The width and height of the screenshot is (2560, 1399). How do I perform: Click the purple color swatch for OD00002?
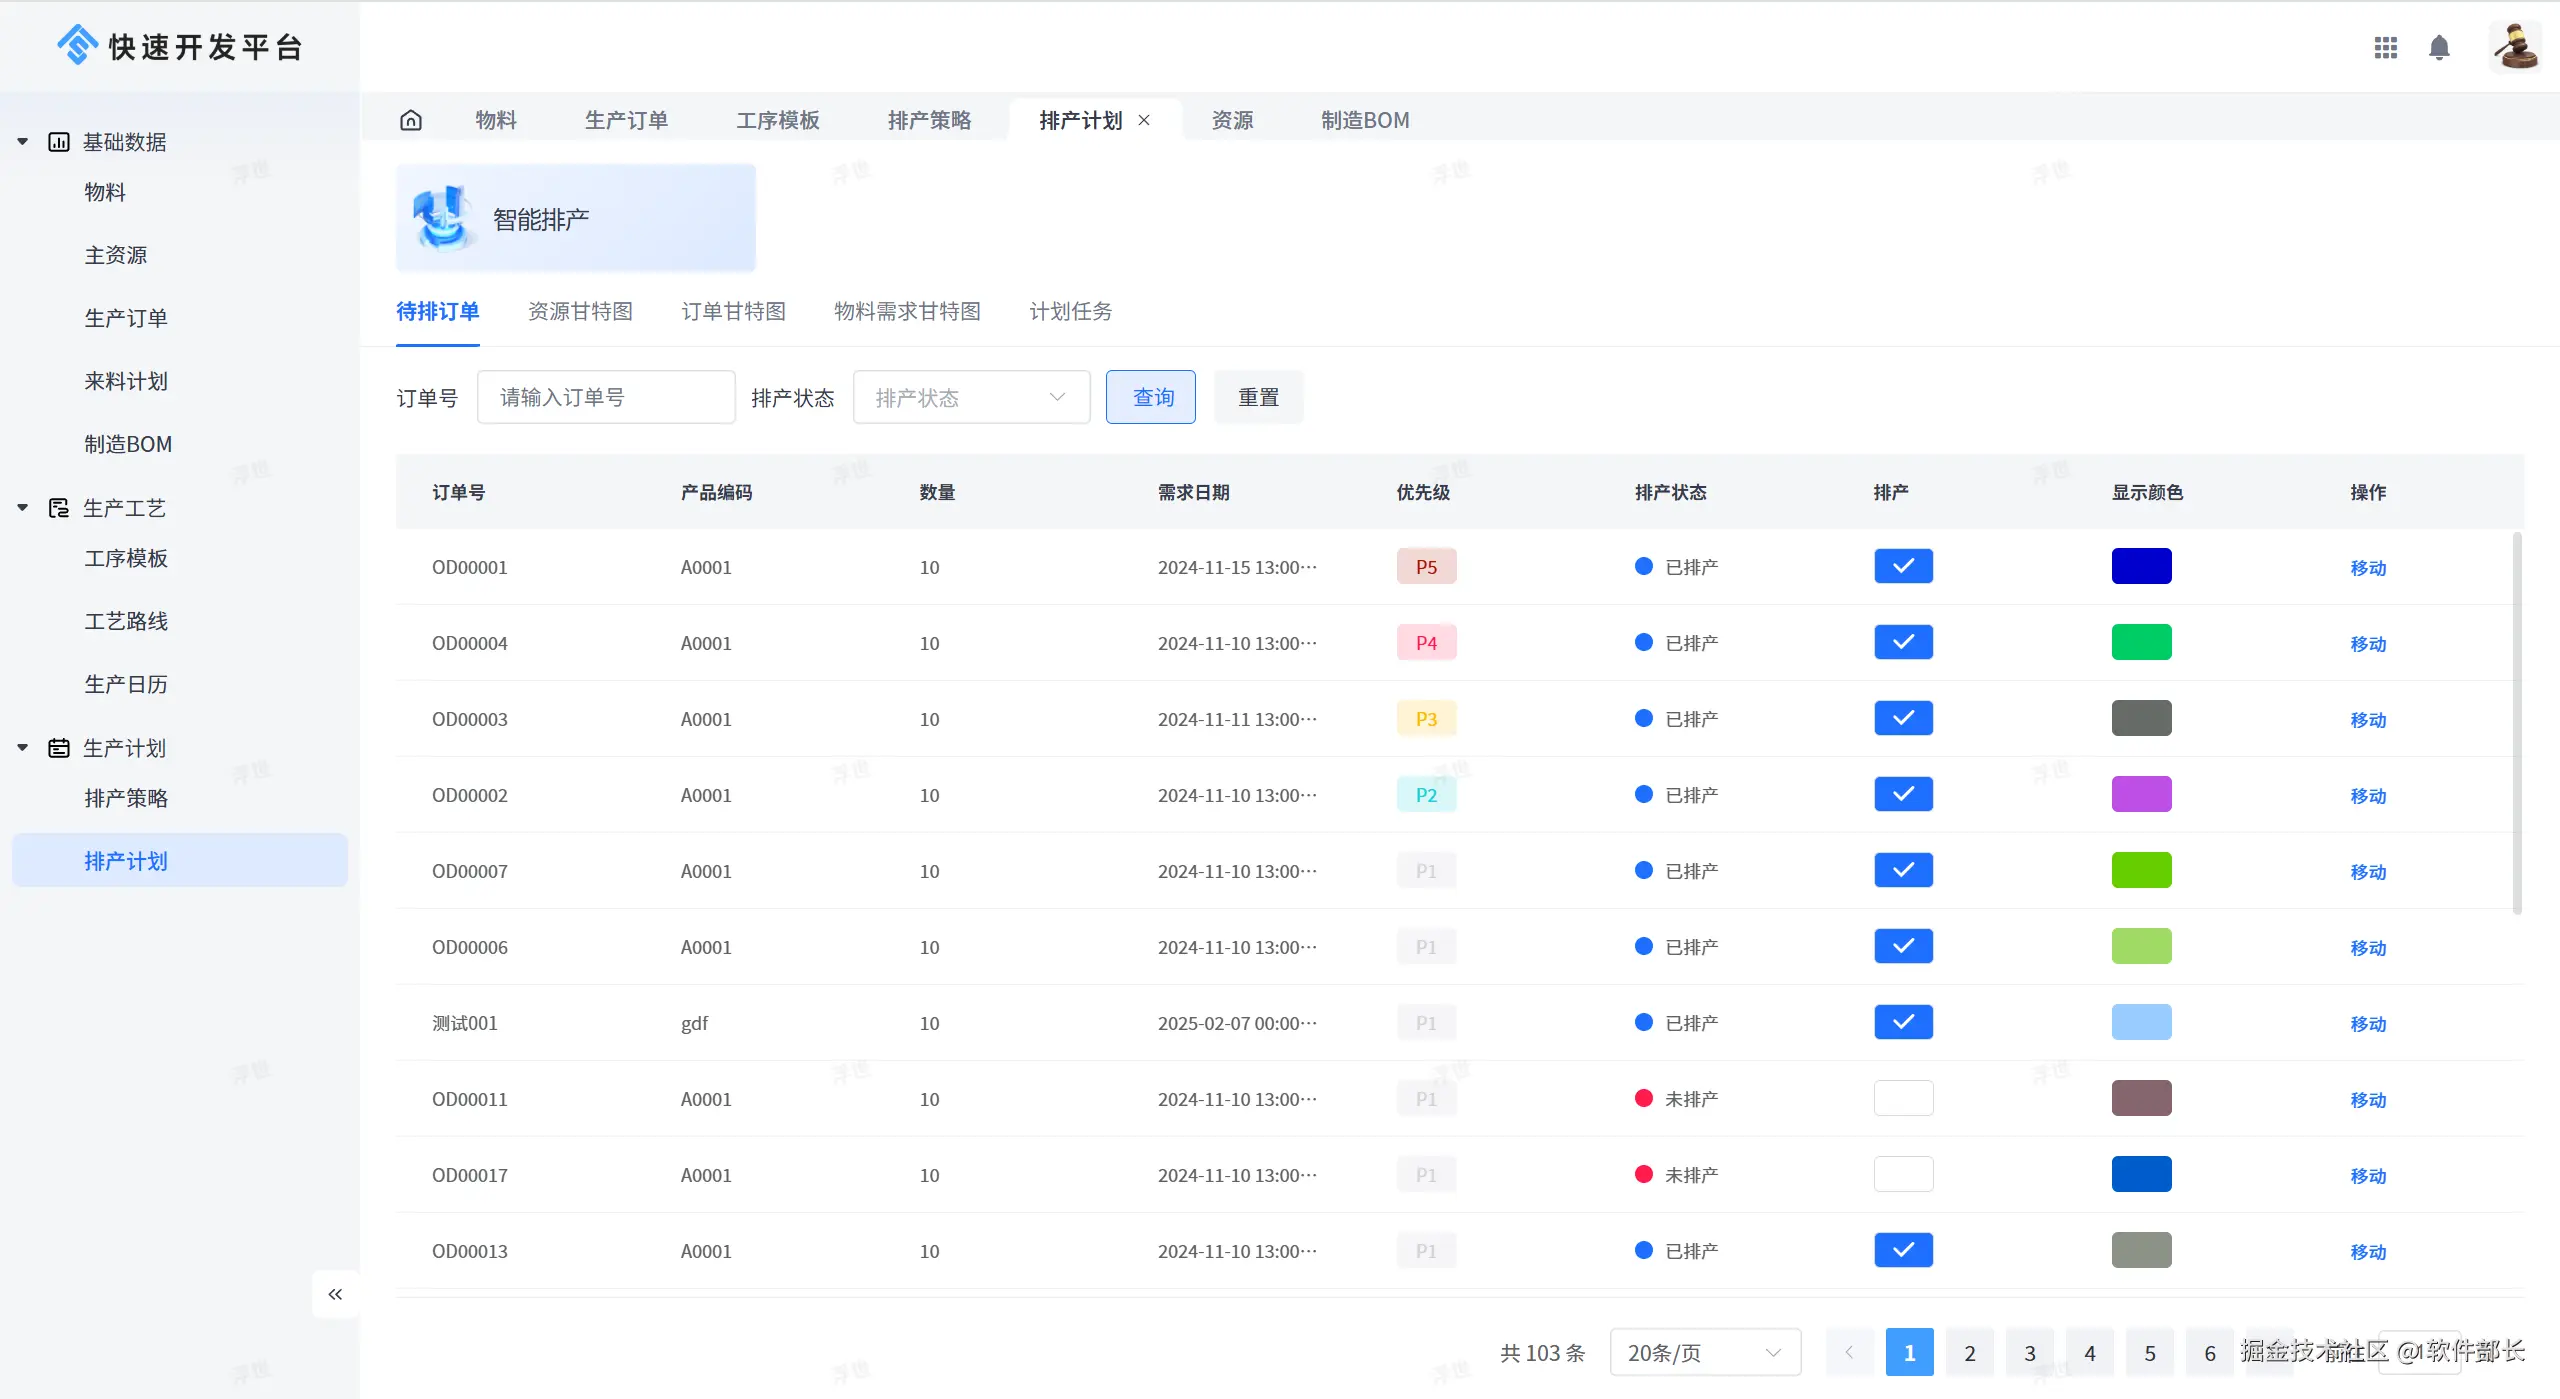(2141, 794)
